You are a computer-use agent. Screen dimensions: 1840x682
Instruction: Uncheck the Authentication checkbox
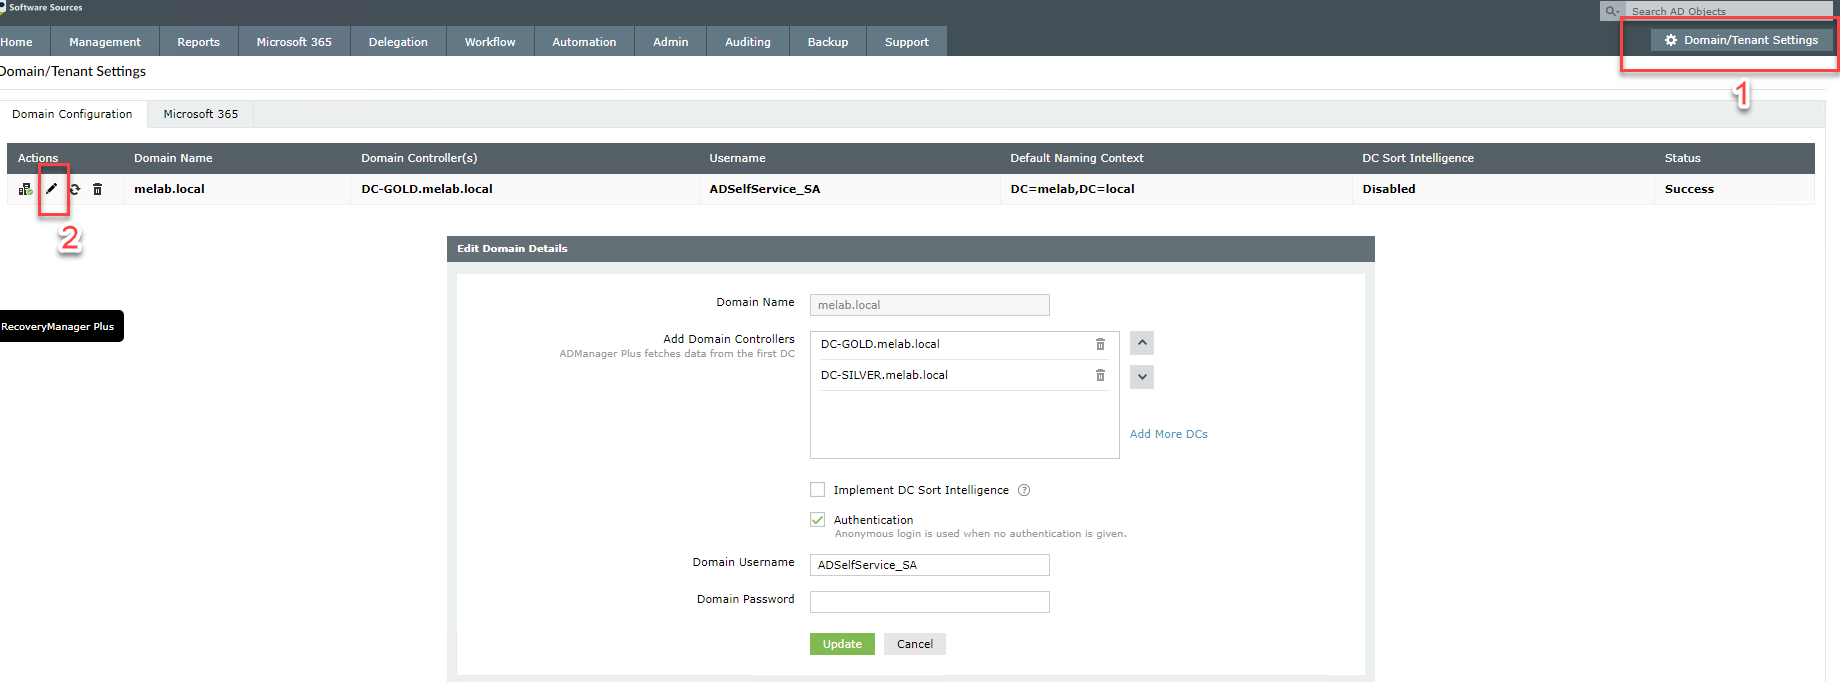coord(818,520)
